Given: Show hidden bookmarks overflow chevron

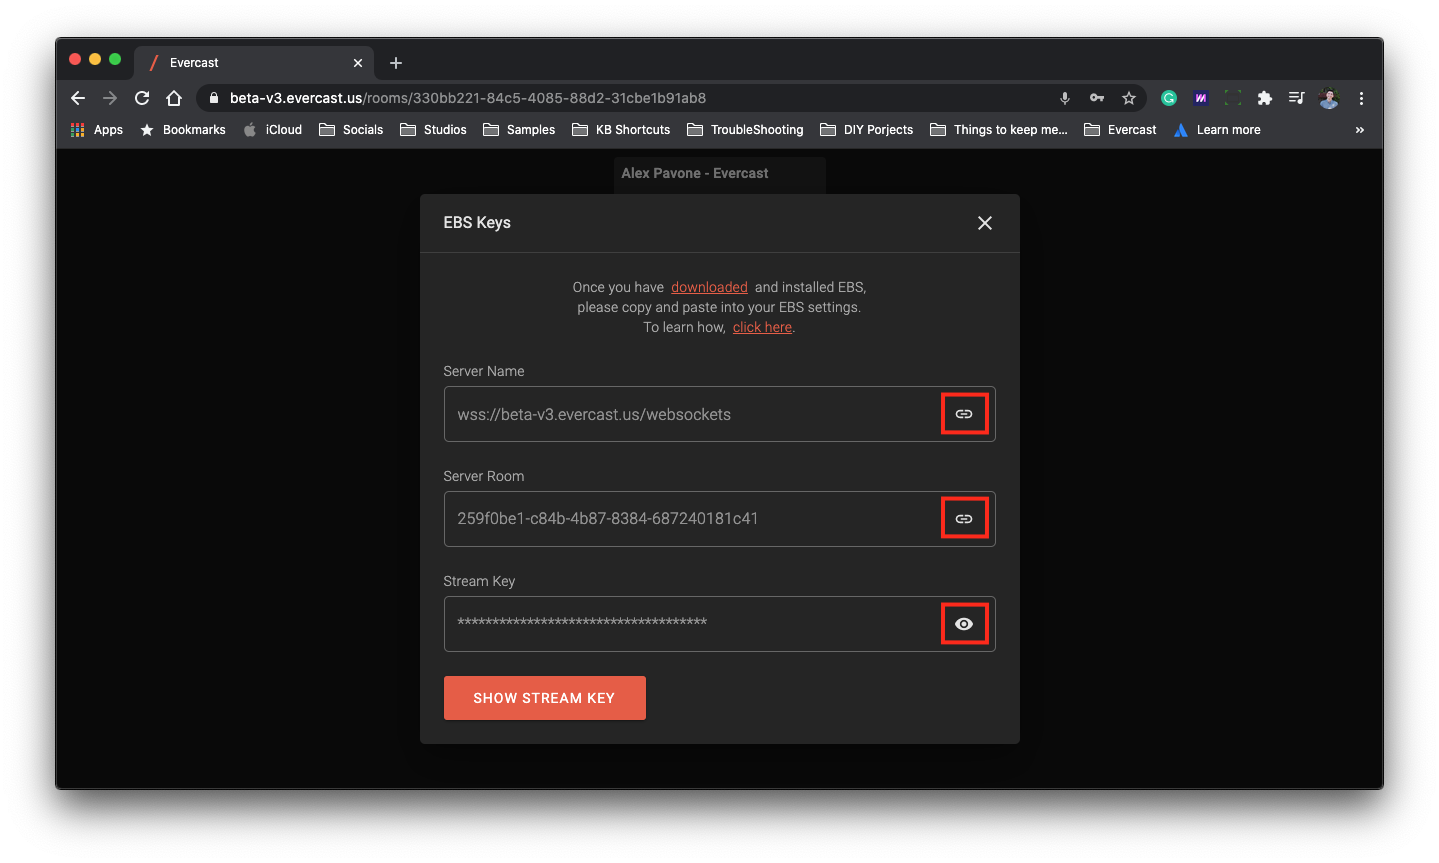Looking at the screenshot, I should (1360, 130).
